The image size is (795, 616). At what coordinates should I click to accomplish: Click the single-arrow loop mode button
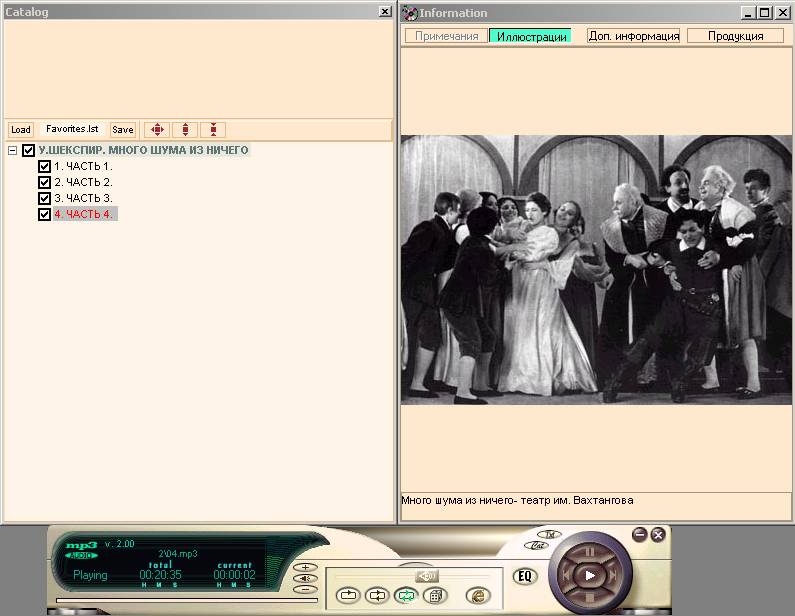tap(348, 595)
